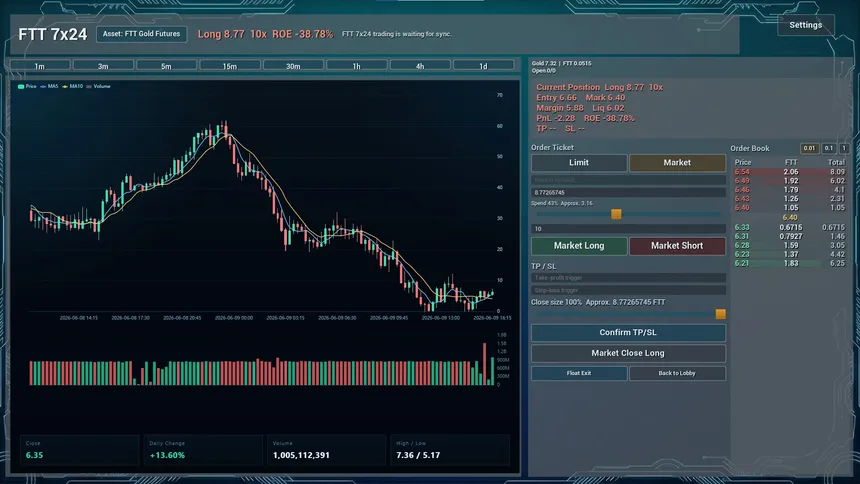Click the Float Exit button
Screen dimensions: 860x484
[579, 373]
